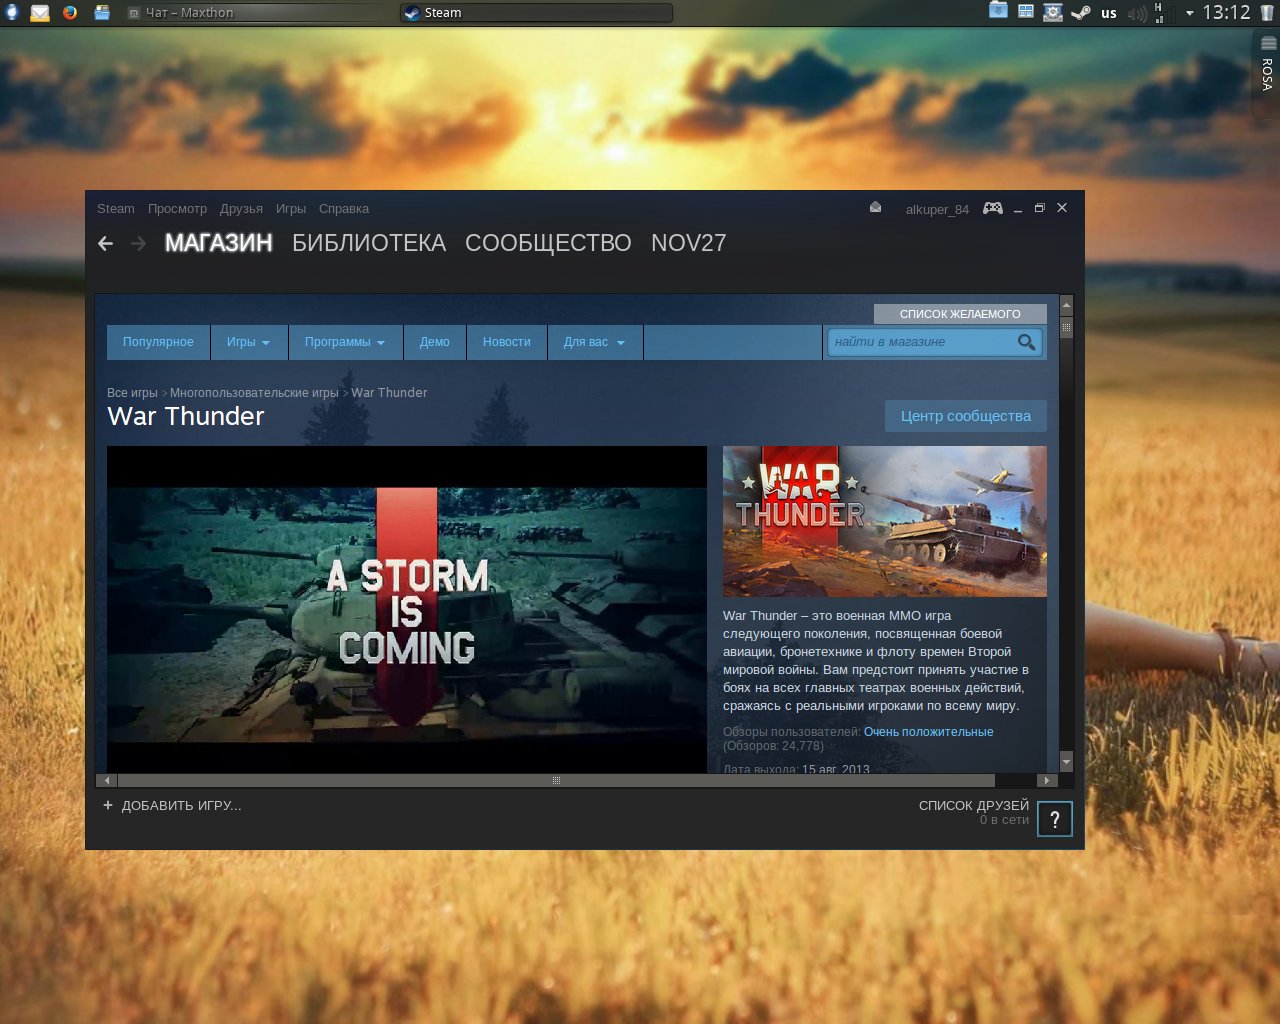Image resolution: width=1280 pixels, height=1024 pixels.
Task: Click the horizontal scrollbar left arrow
Action: click(x=107, y=780)
